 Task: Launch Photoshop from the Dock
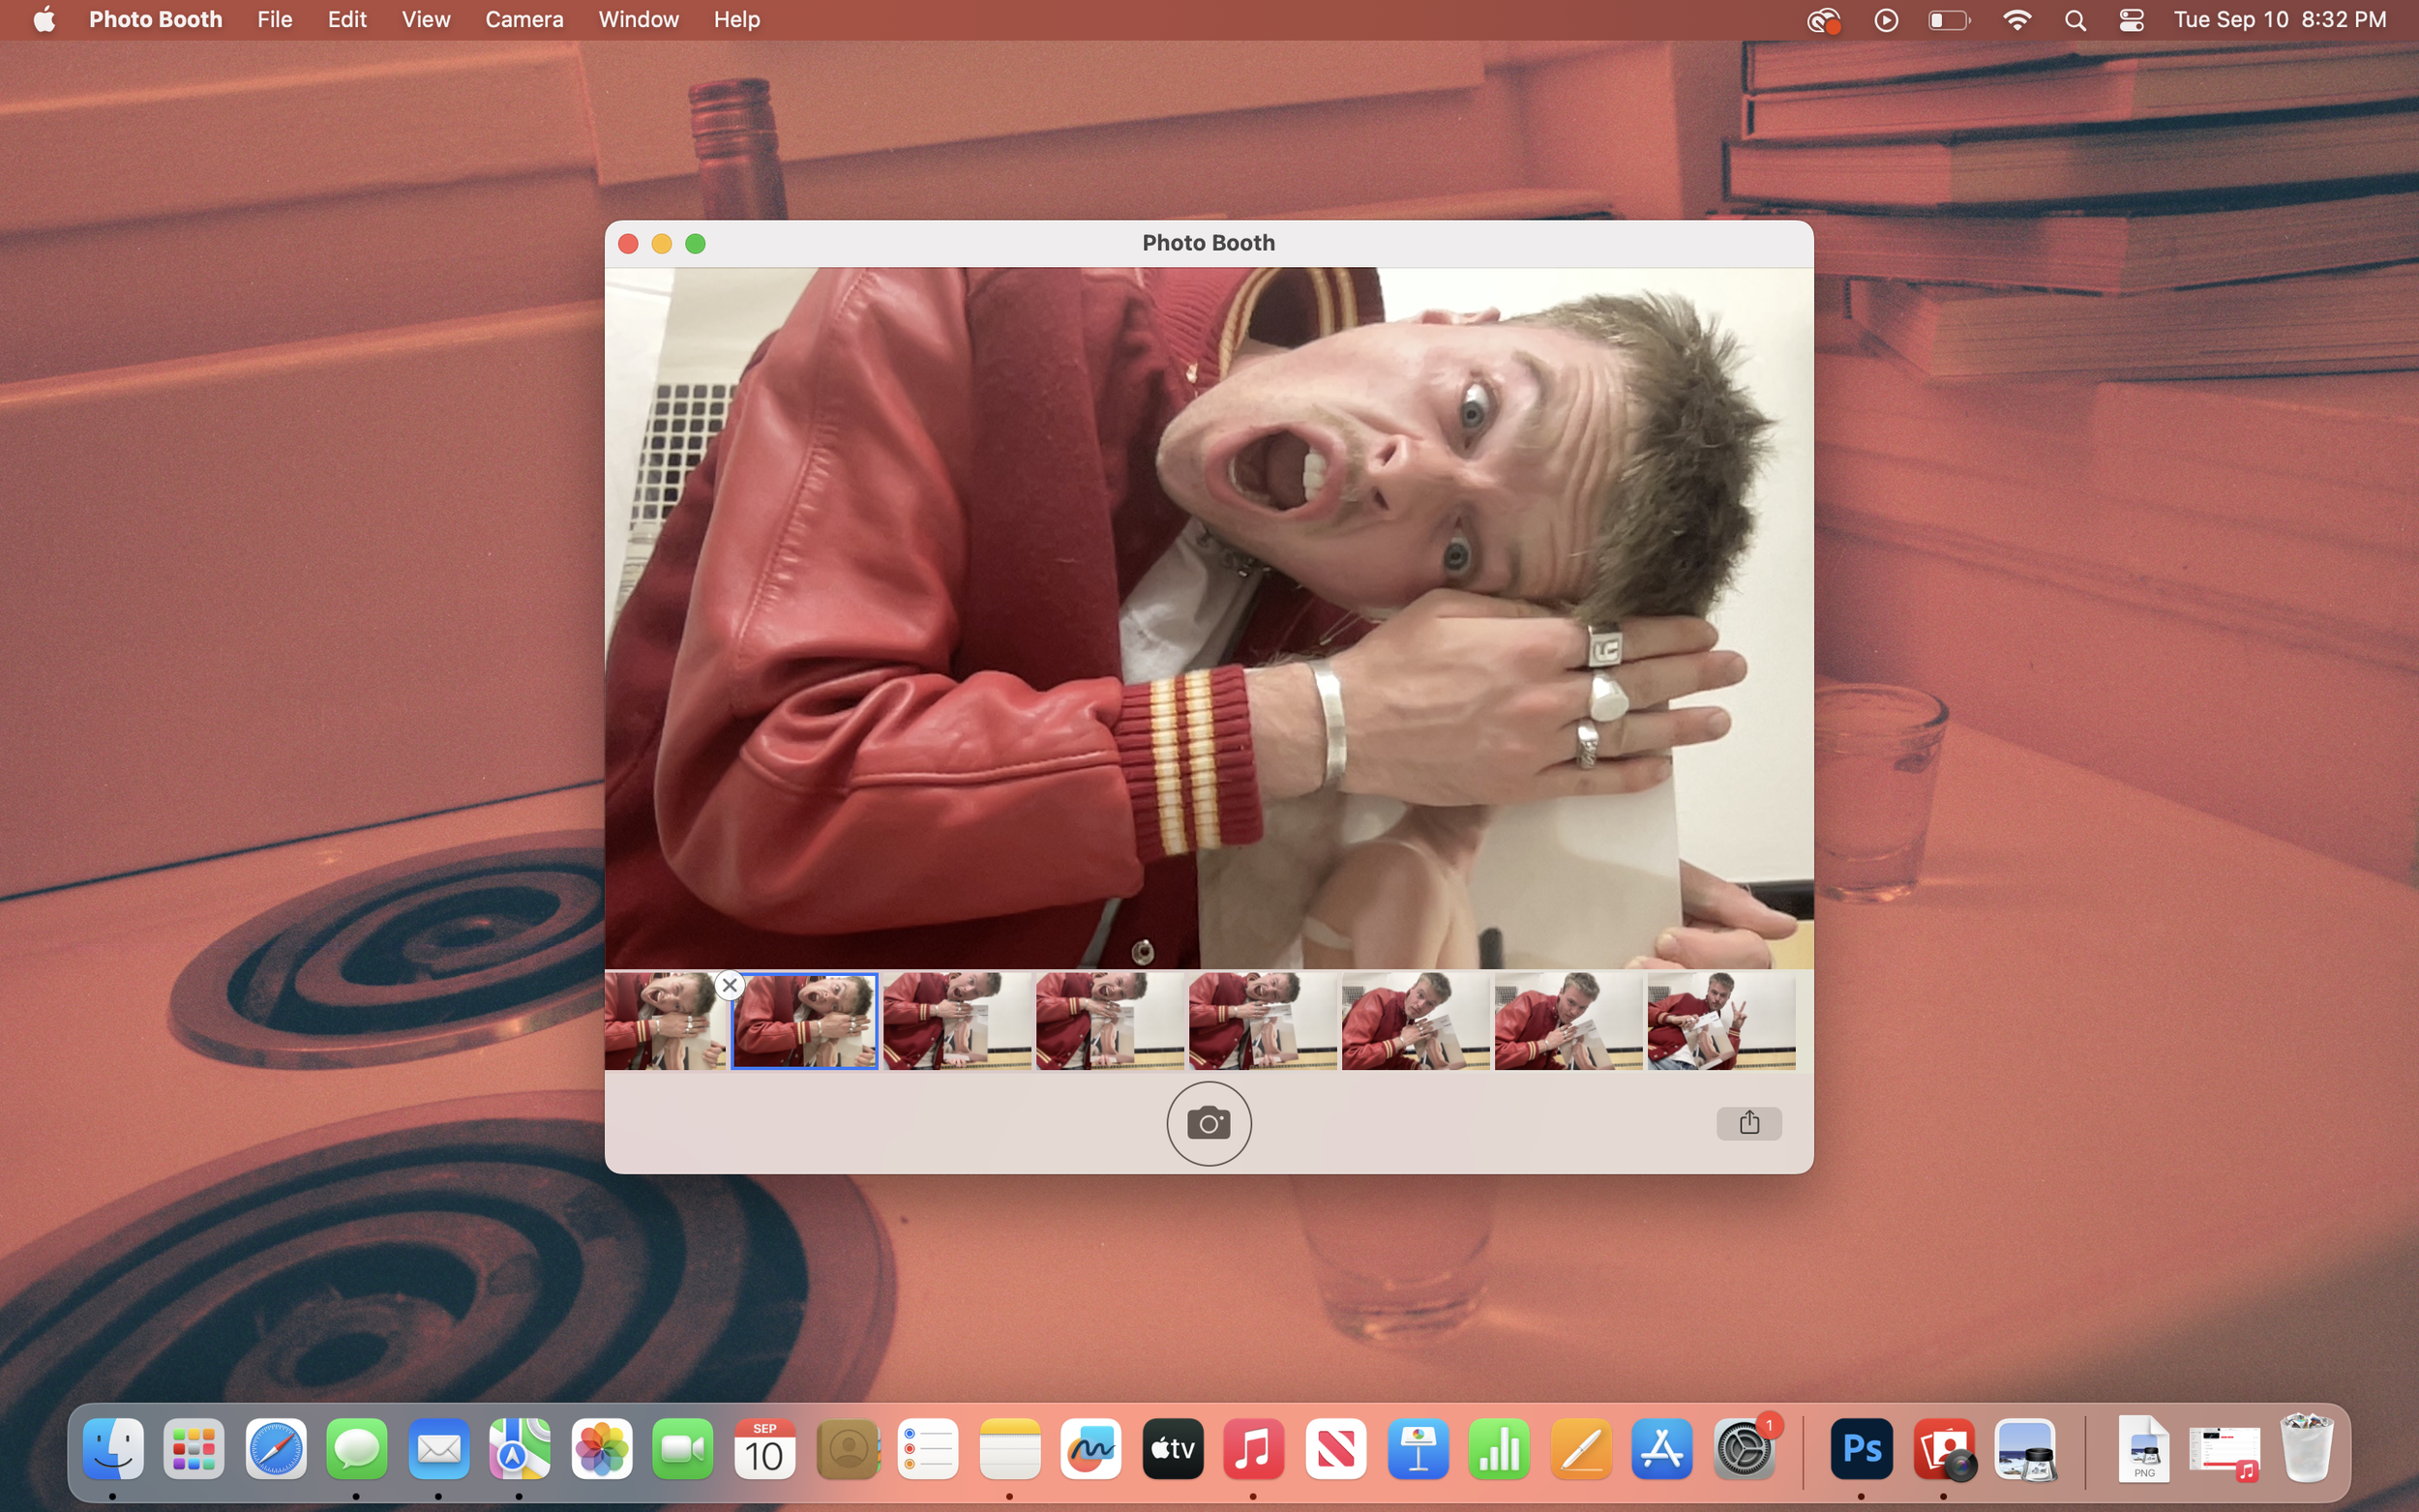pos(1861,1448)
